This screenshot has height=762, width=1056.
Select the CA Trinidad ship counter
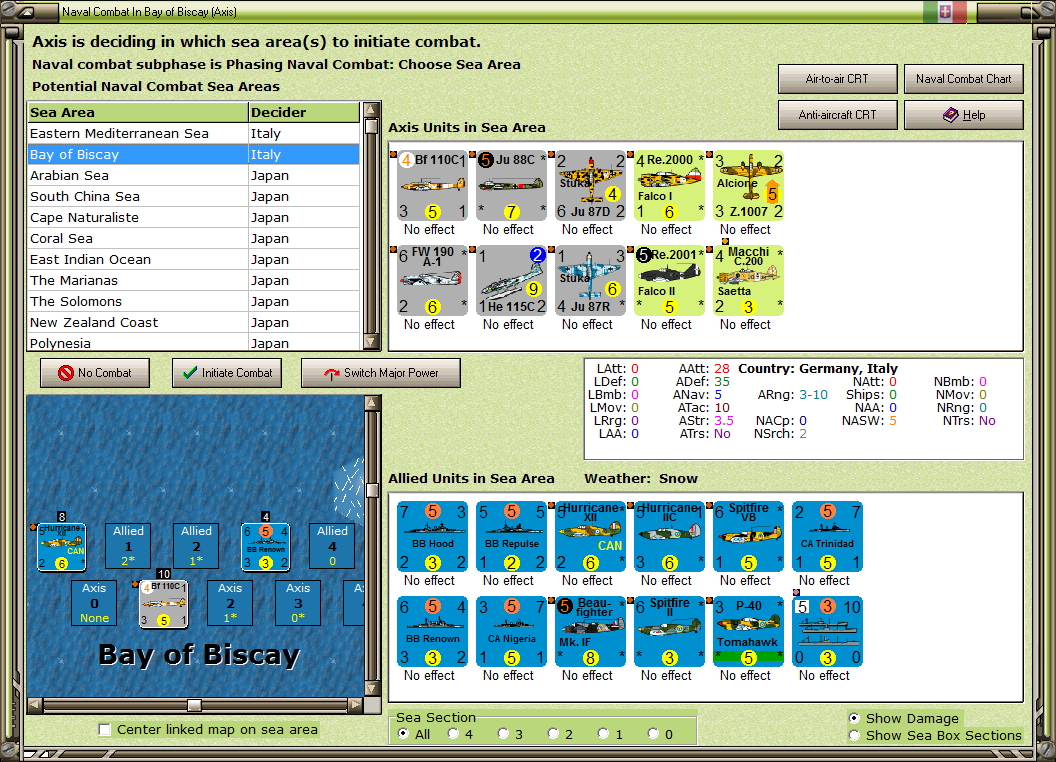click(x=827, y=536)
